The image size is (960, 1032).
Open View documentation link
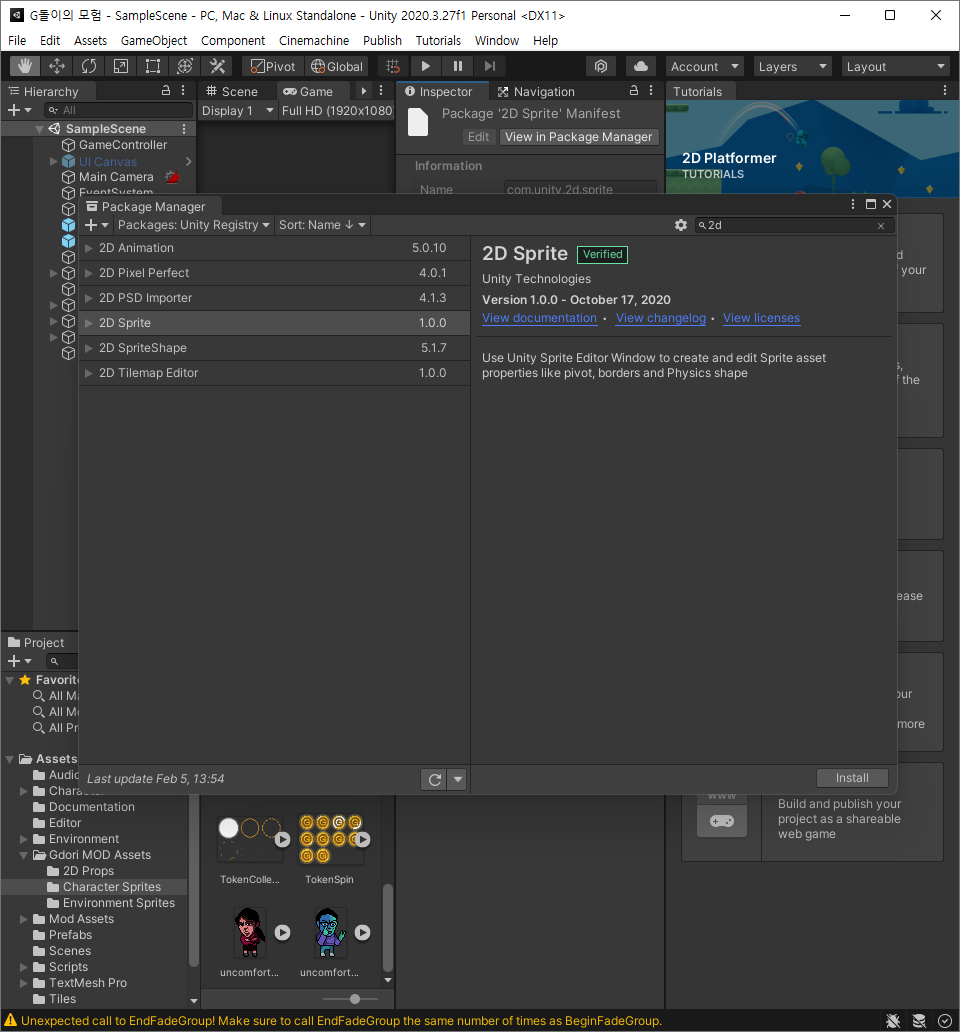point(539,318)
